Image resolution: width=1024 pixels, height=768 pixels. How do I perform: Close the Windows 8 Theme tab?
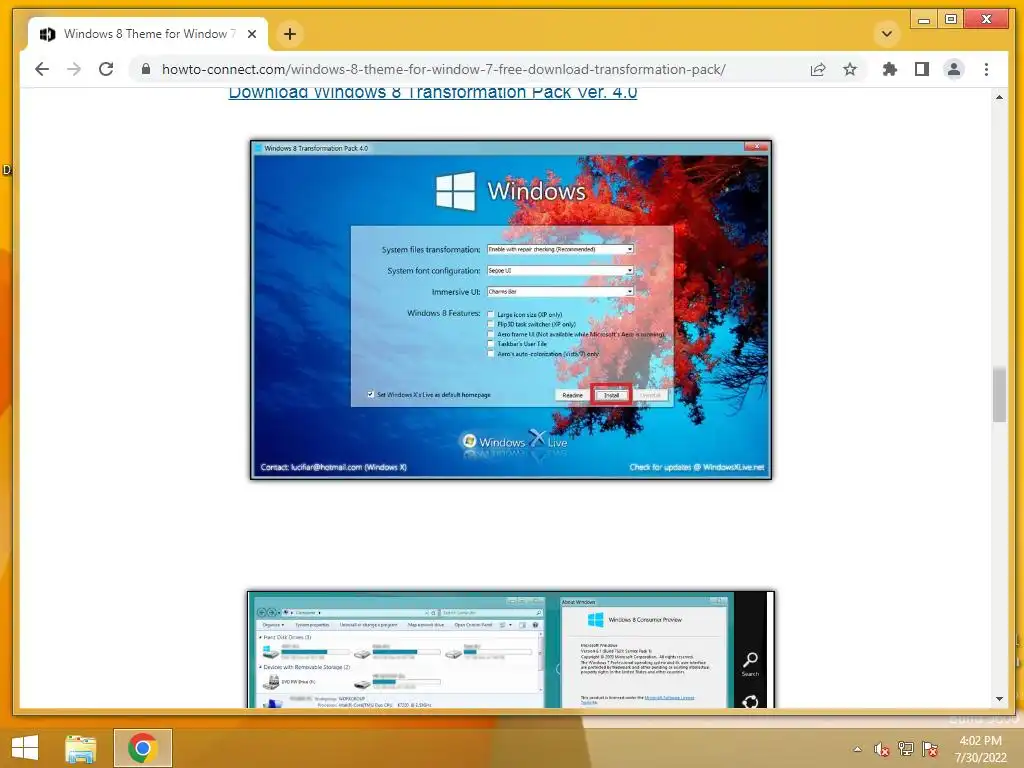[251, 34]
